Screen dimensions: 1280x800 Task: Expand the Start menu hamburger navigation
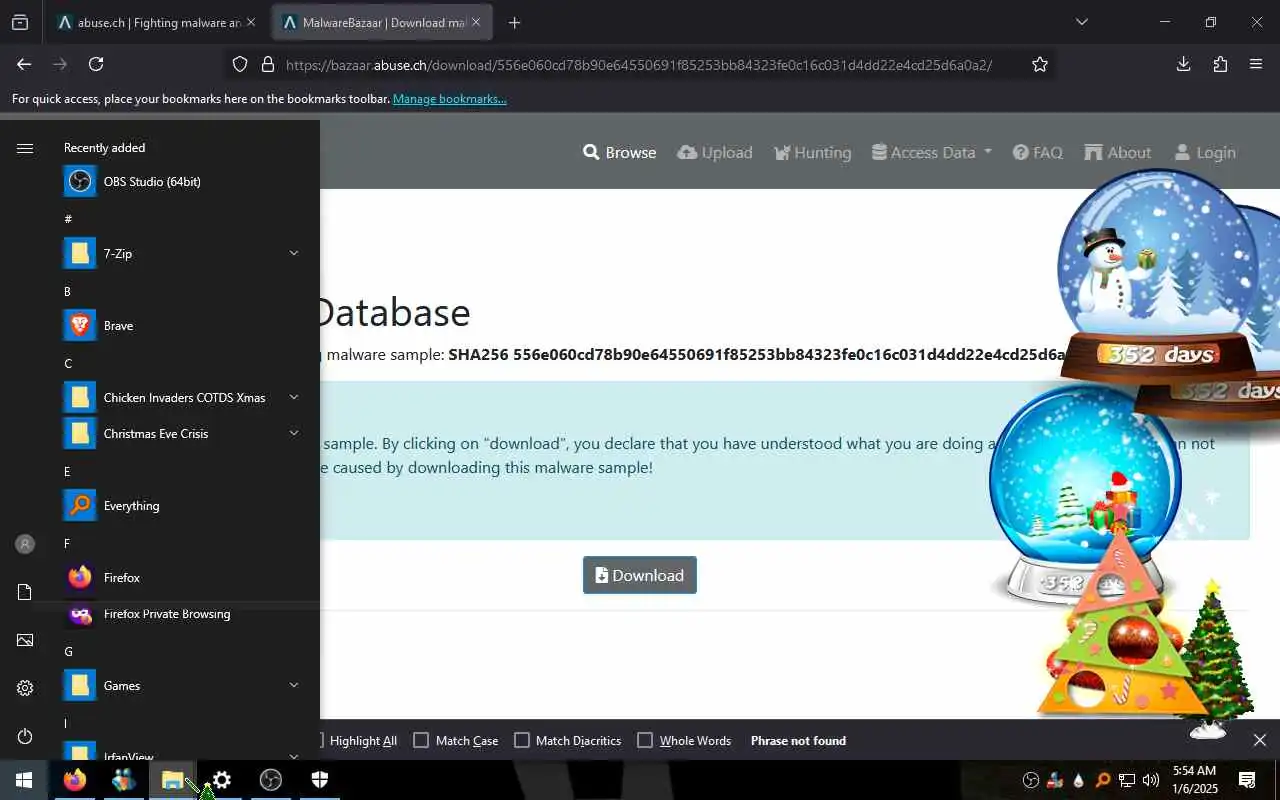pyautogui.click(x=25, y=148)
